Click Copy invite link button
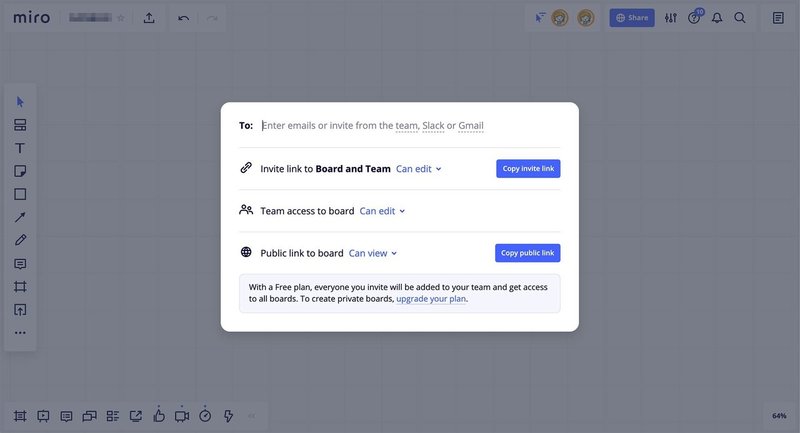The height and width of the screenshot is (433, 800). pyautogui.click(x=528, y=168)
